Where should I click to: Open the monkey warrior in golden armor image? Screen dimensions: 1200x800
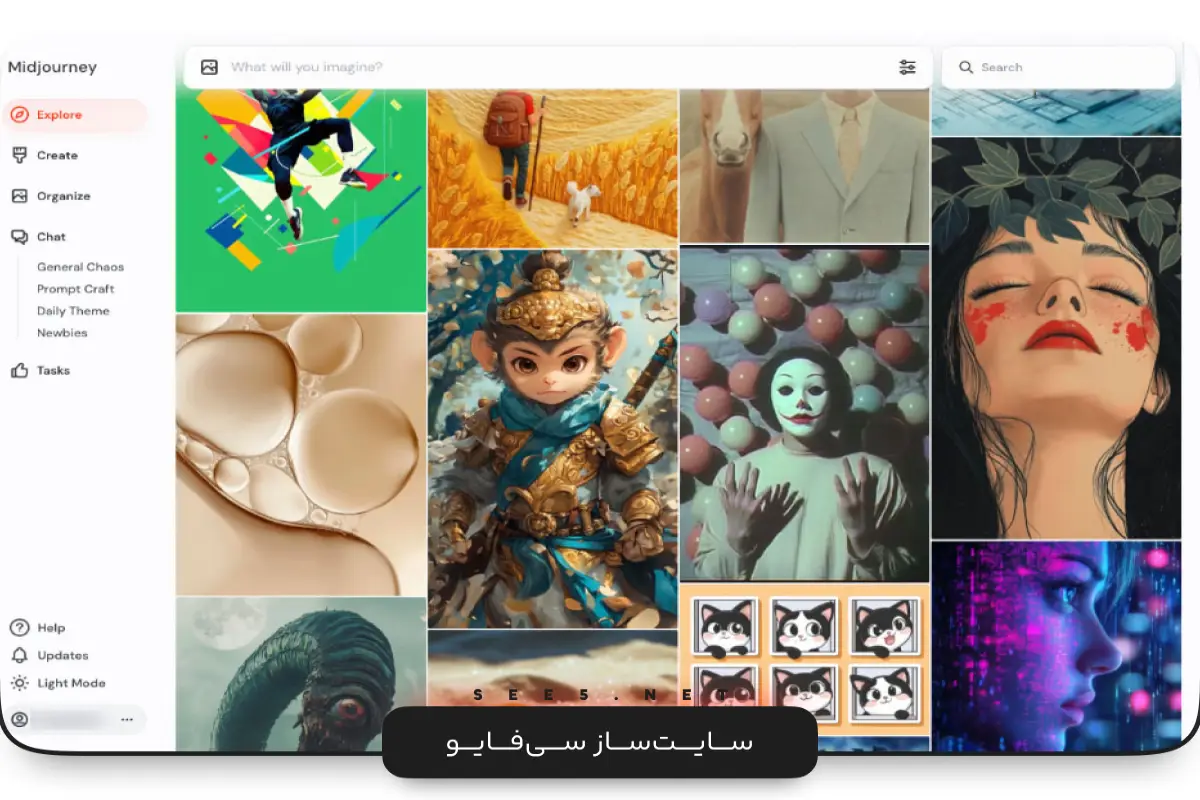553,439
